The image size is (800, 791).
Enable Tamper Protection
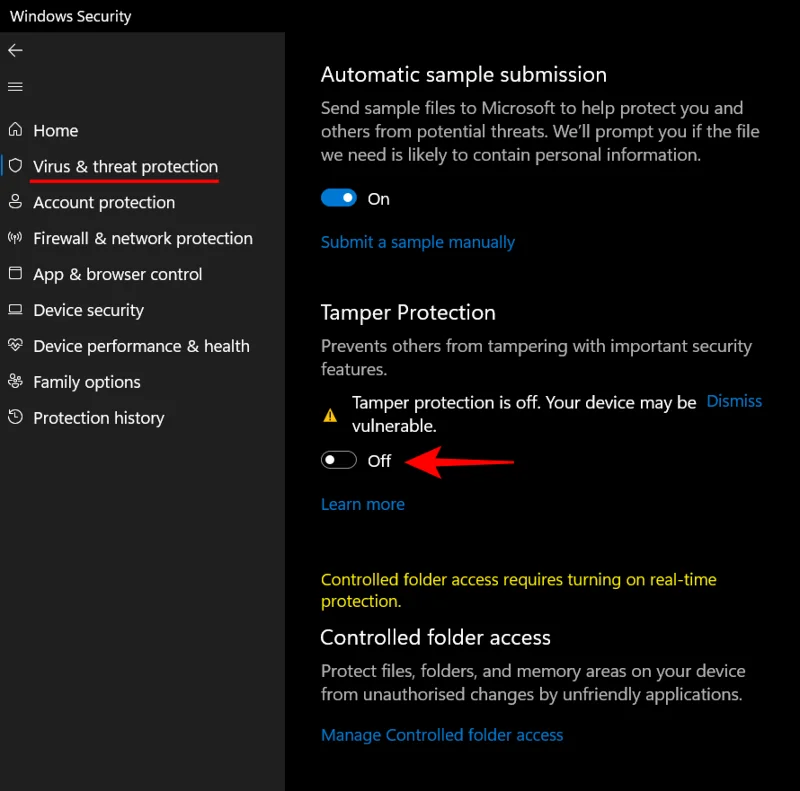[338, 460]
